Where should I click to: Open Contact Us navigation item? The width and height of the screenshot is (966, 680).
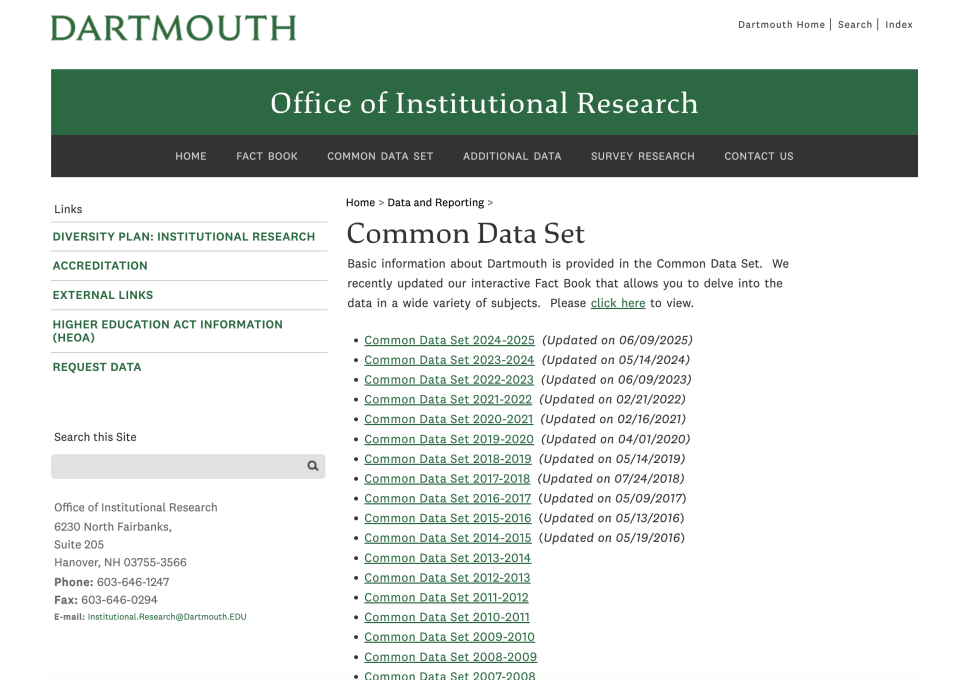[x=758, y=156]
